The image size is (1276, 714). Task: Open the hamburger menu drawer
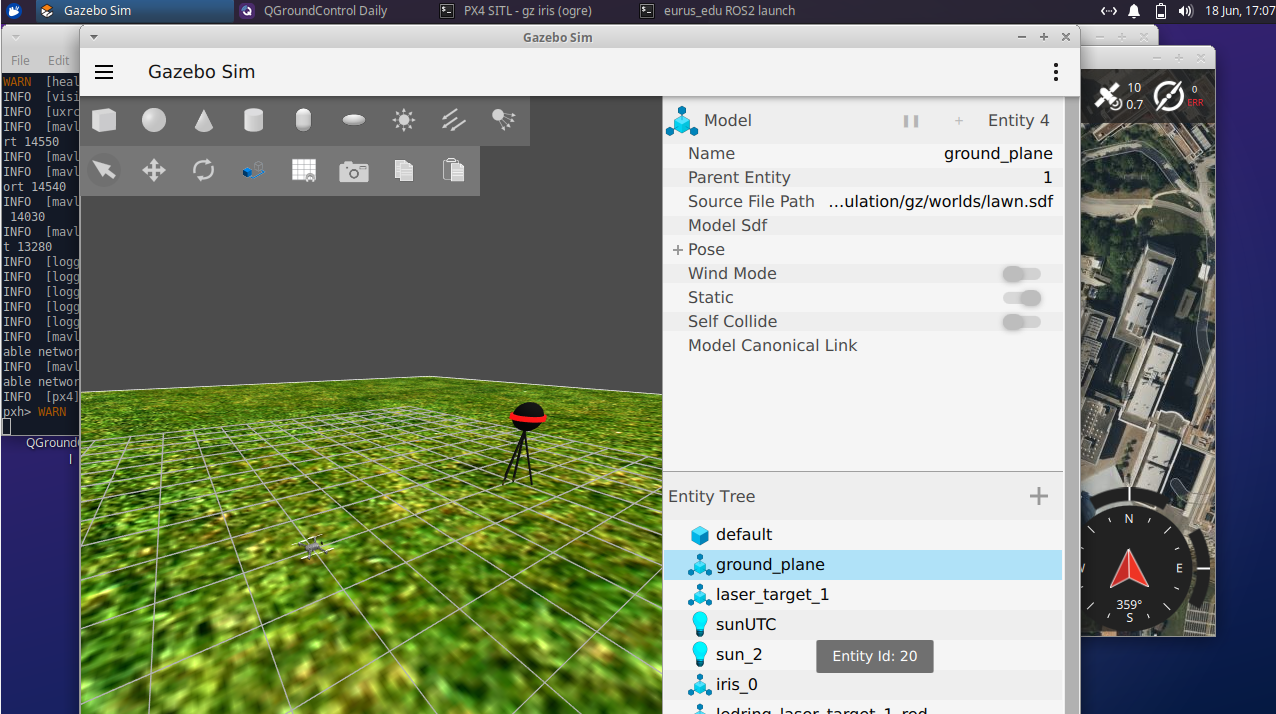point(104,72)
